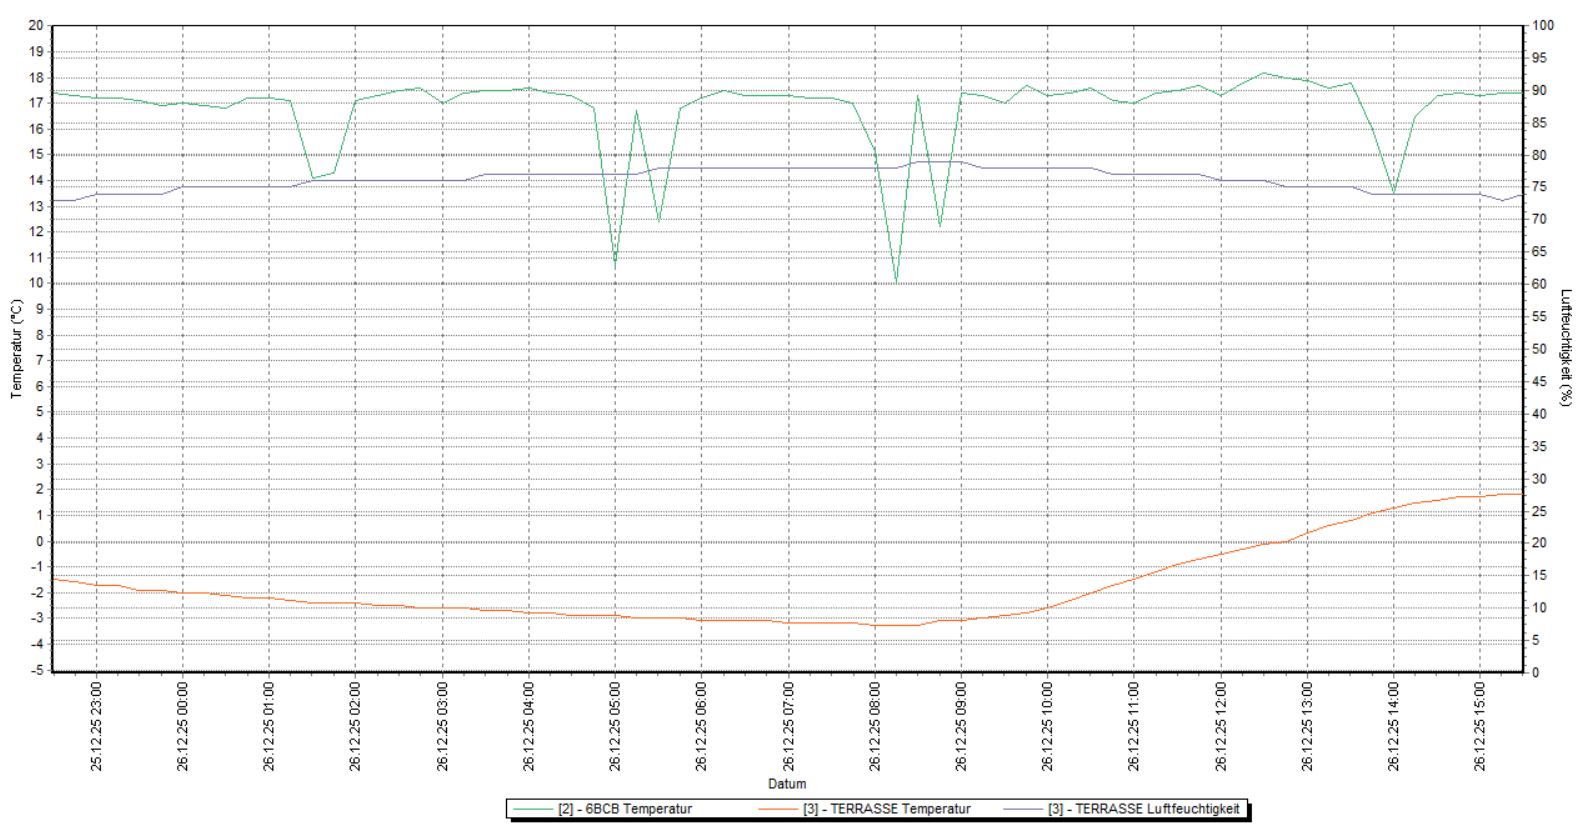This screenshot has width=1590, height=827.
Task: Click the TERRASSE Temperatur legend label
Action: (x=886, y=809)
